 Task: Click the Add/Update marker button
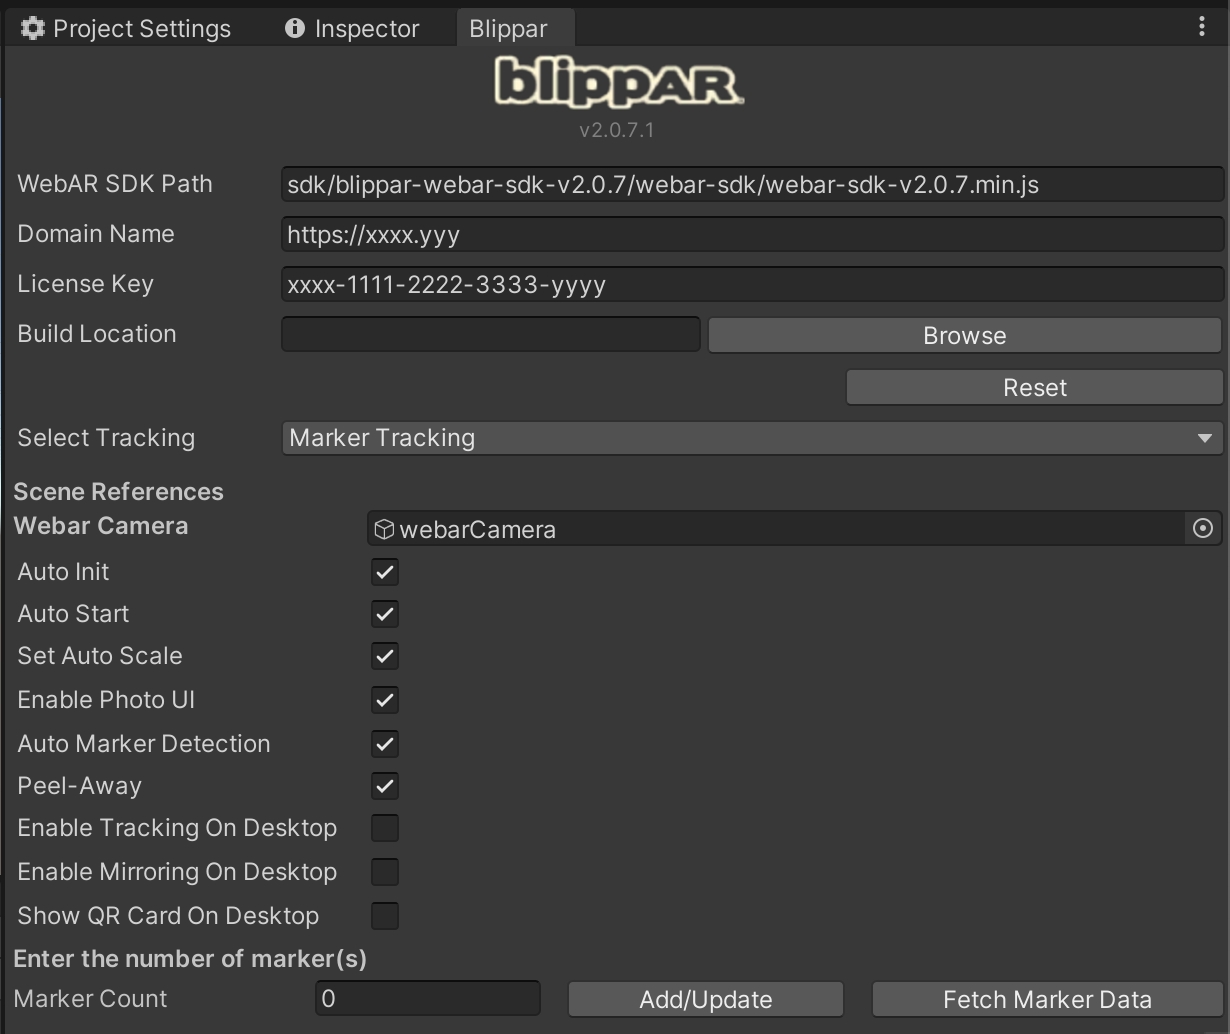705,999
